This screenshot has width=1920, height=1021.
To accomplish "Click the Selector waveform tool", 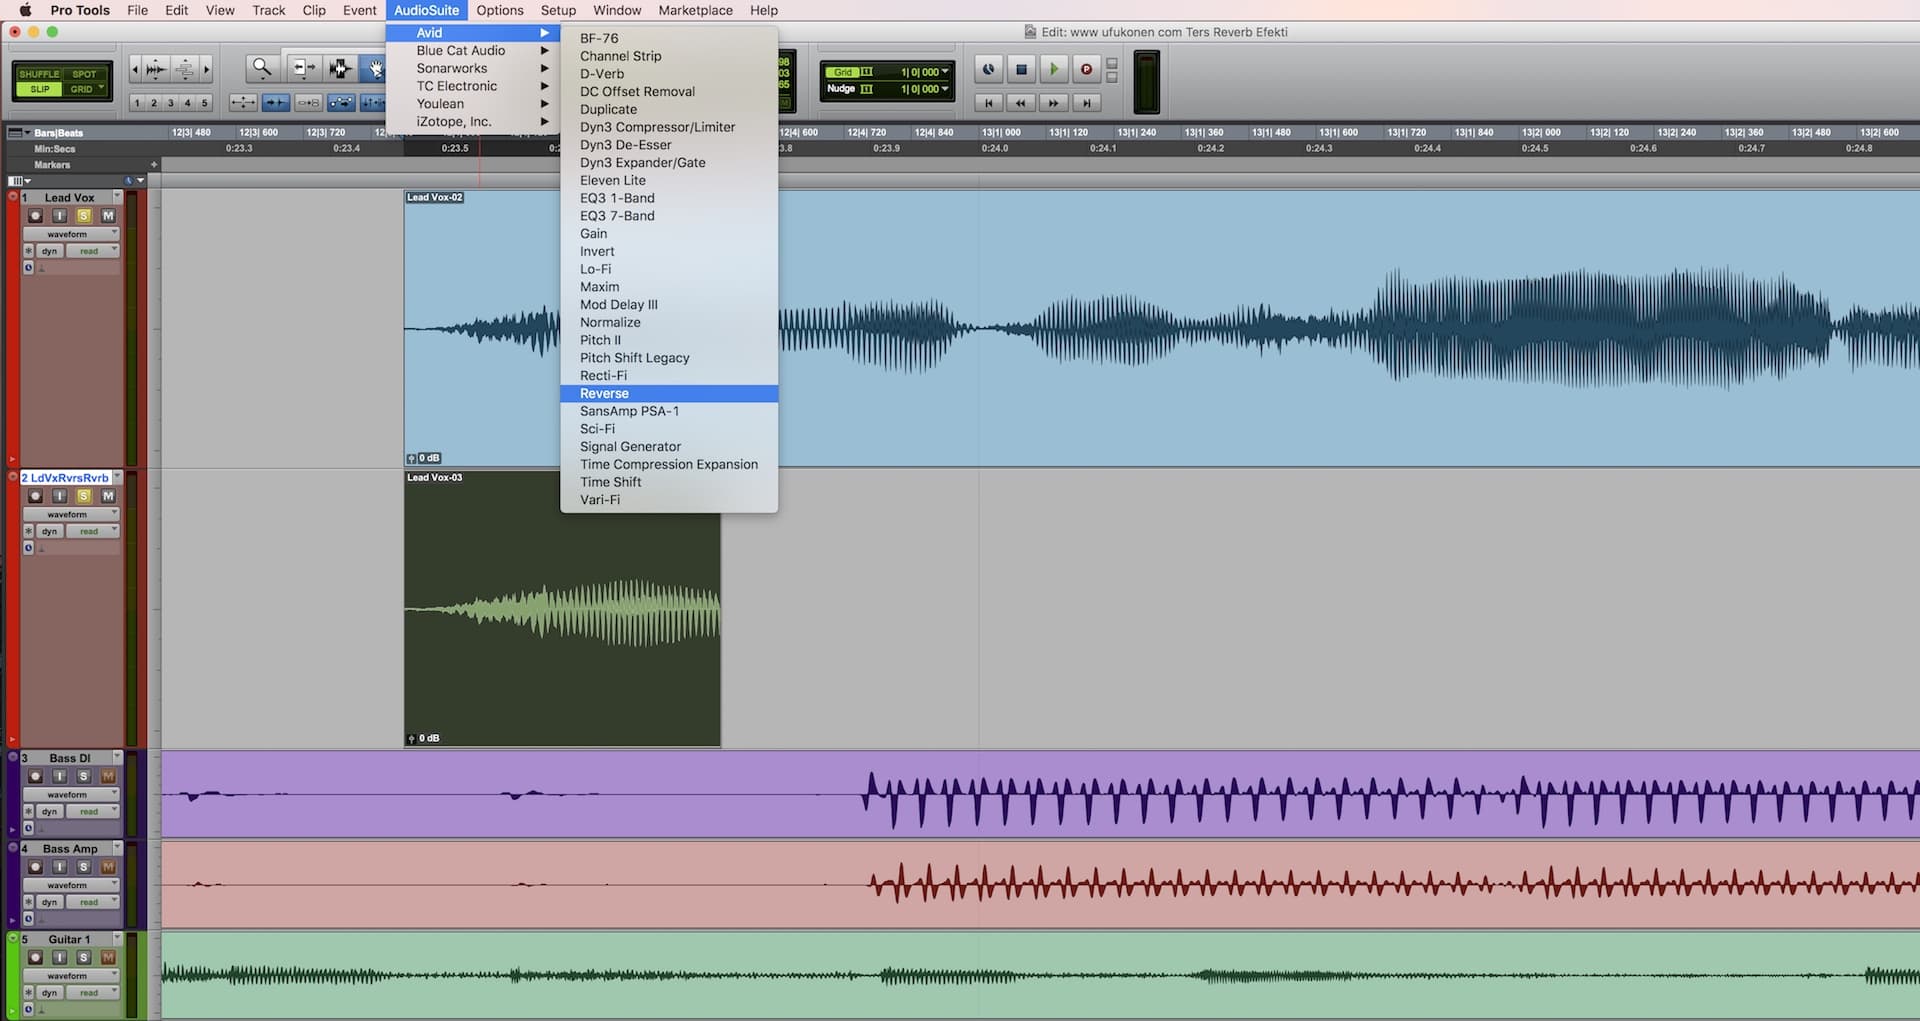I will 340,68.
